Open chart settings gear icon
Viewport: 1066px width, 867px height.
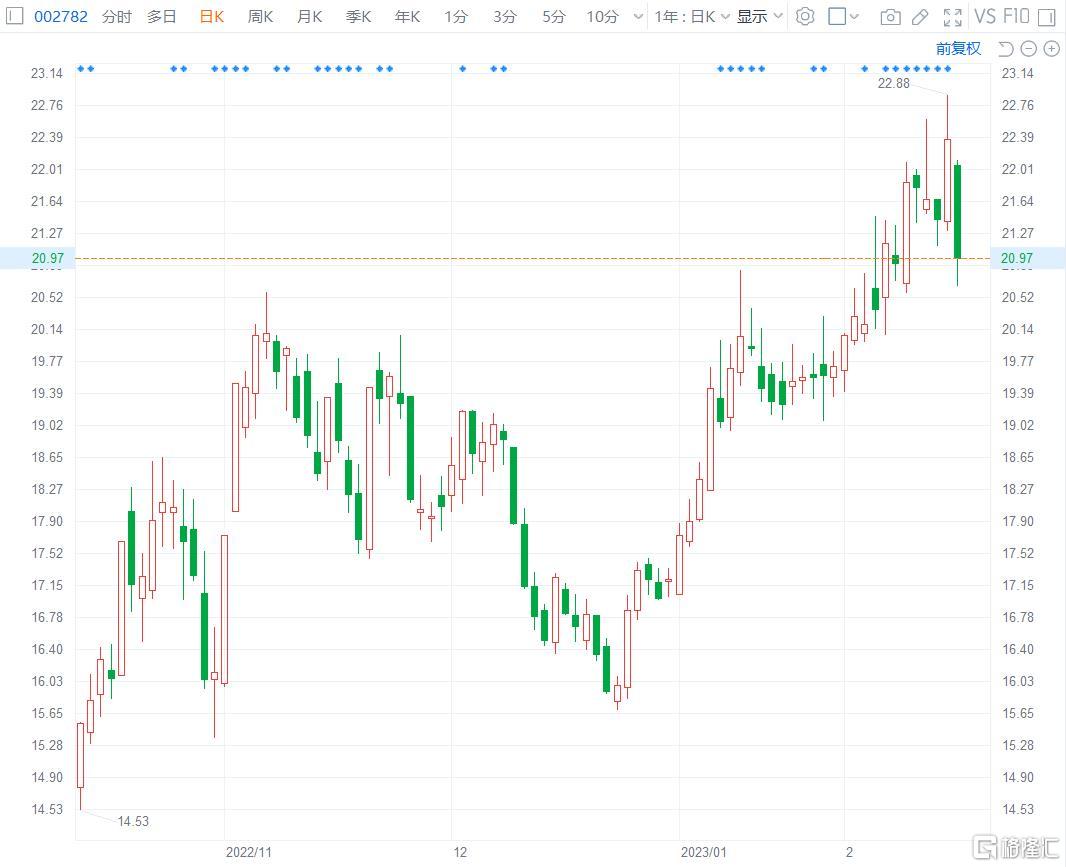tap(805, 17)
